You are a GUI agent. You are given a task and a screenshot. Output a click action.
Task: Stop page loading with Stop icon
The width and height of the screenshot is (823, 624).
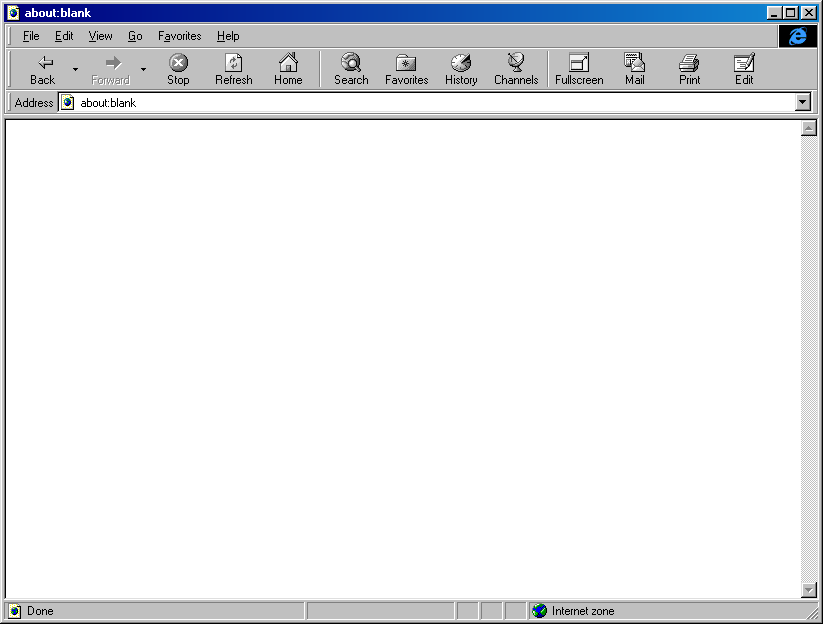pyautogui.click(x=178, y=62)
